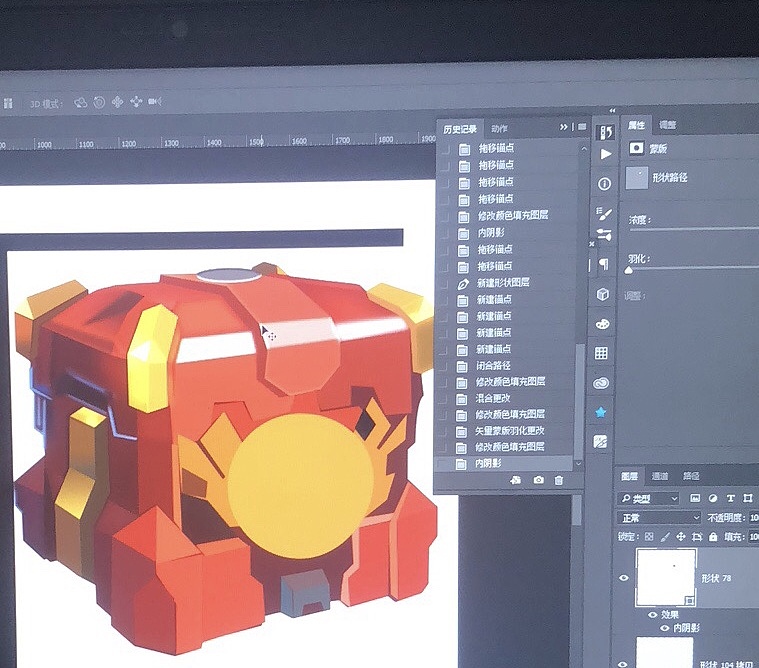Open the Info panel dock icon
759x668 pixels.
coord(604,184)
